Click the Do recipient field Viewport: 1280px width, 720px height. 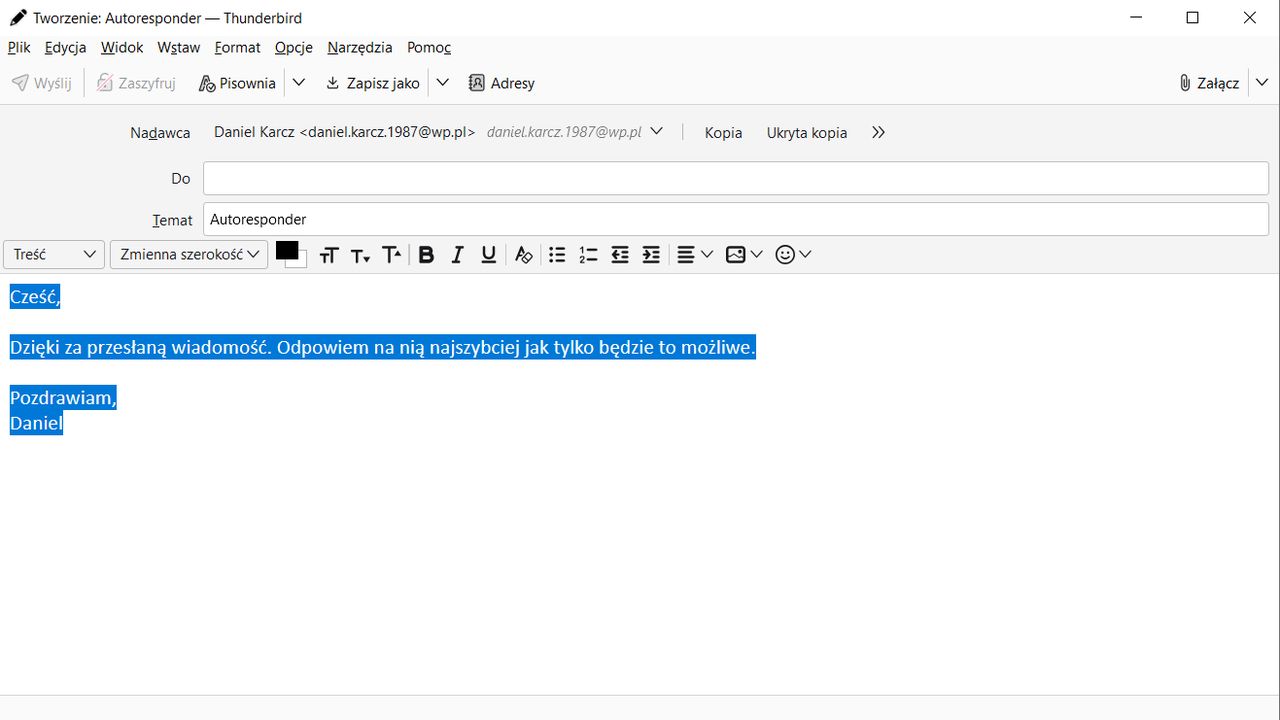point(736,178)
